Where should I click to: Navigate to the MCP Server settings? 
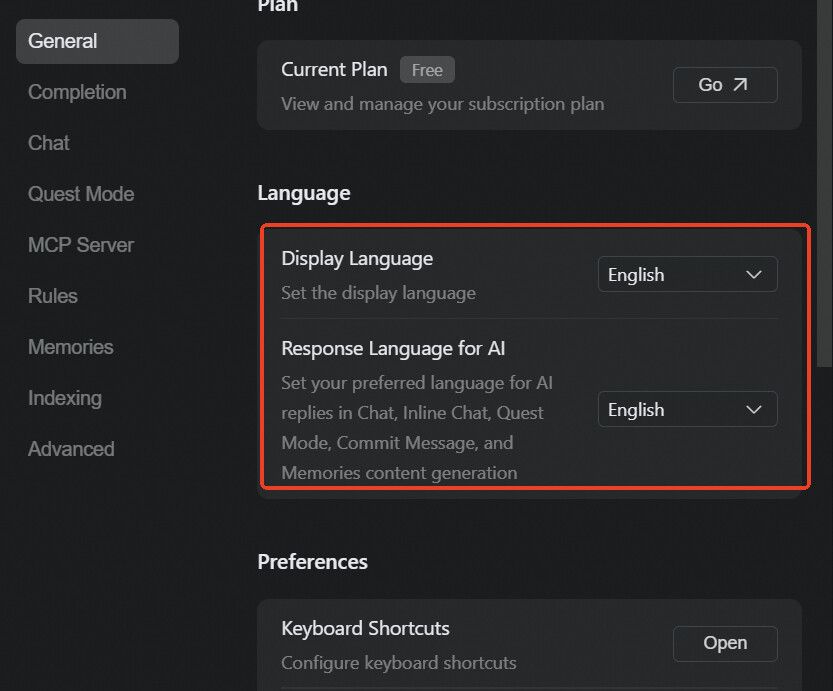pyautogui.click(x=81, y=245)
